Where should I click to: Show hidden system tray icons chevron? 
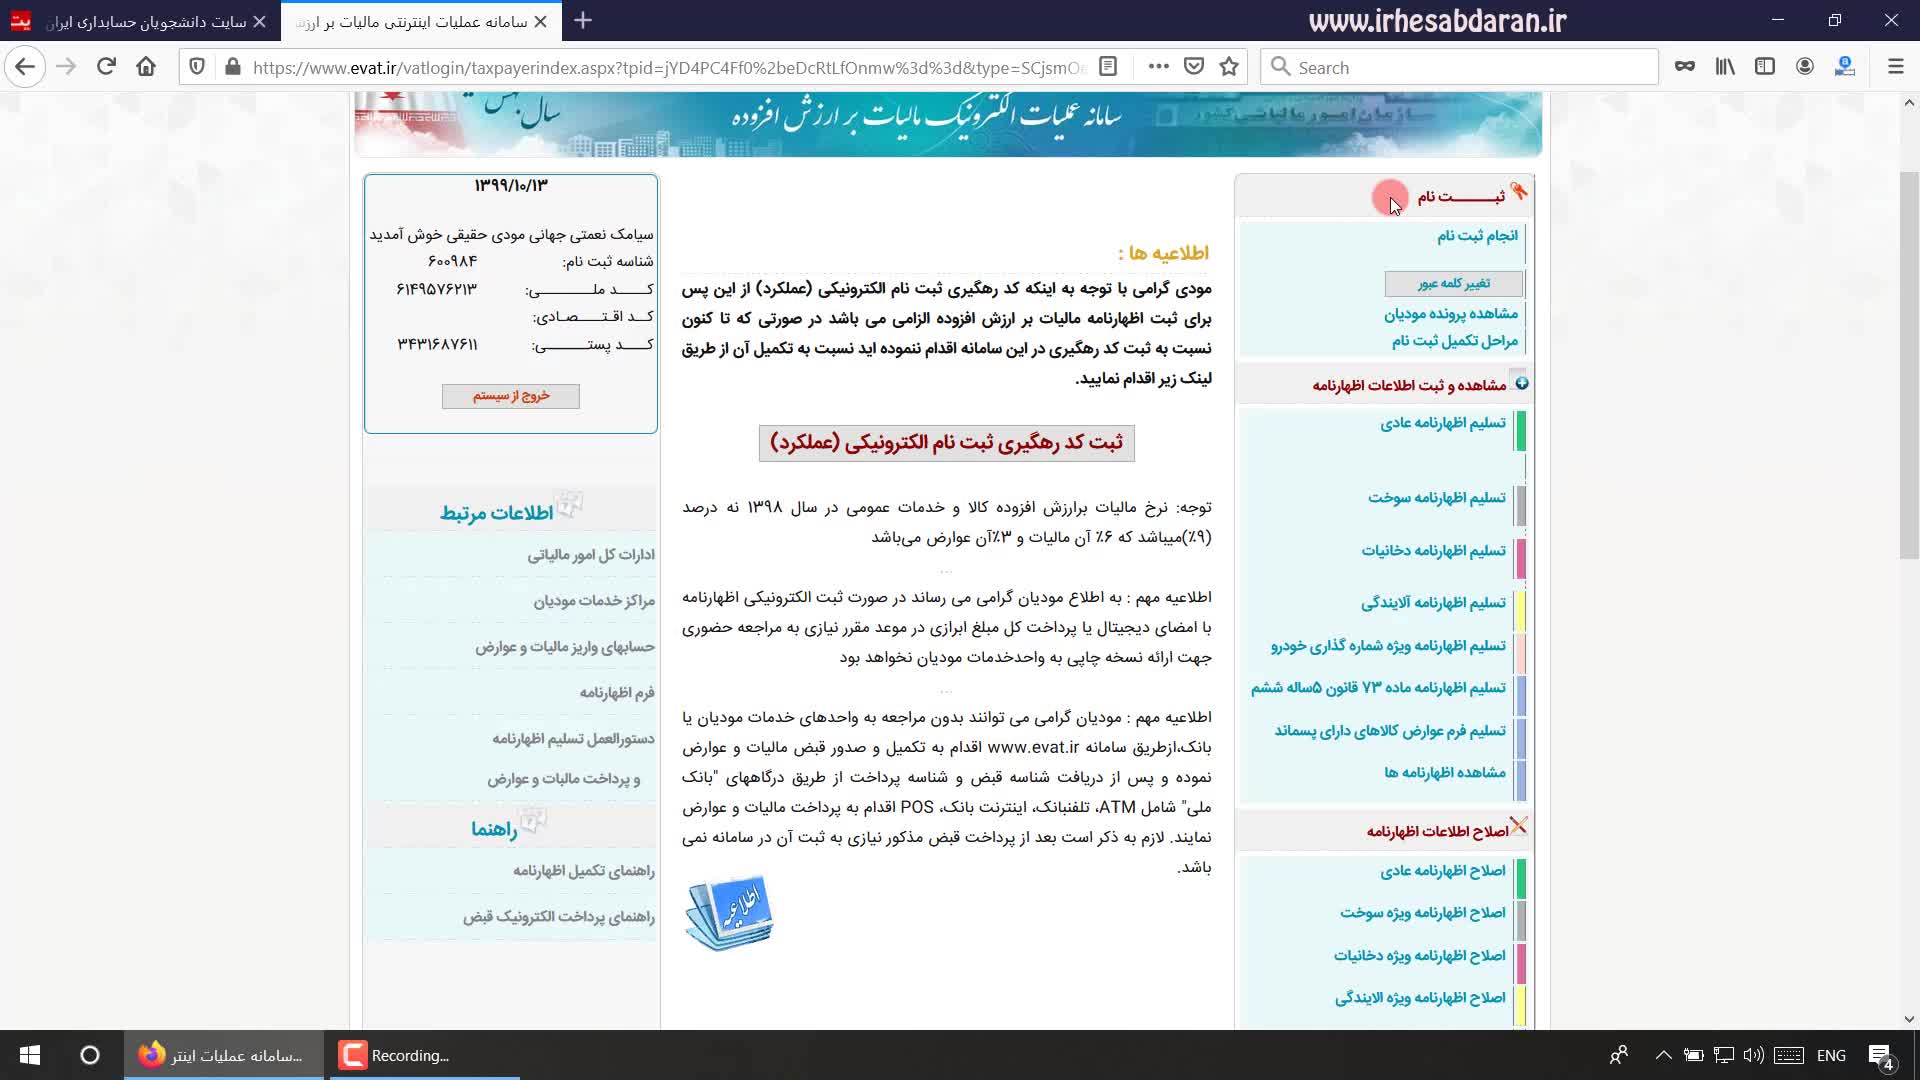tap(1663, 1055)
